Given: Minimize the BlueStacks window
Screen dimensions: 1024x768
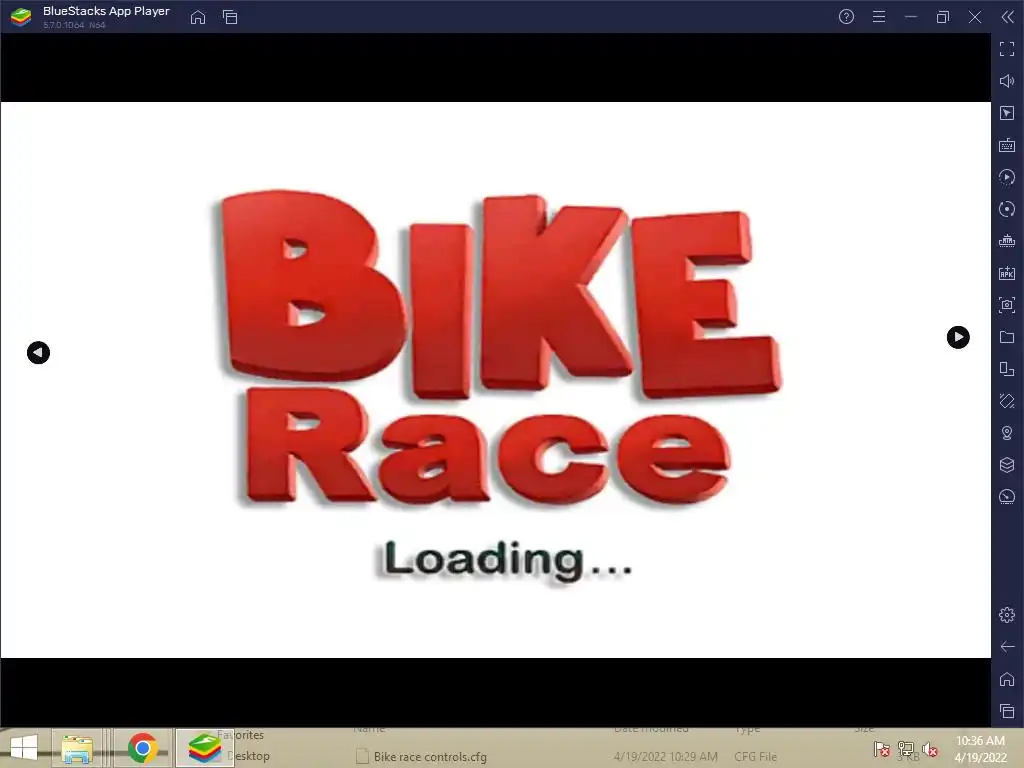Looking at the screenshot, I should (911, 17).
